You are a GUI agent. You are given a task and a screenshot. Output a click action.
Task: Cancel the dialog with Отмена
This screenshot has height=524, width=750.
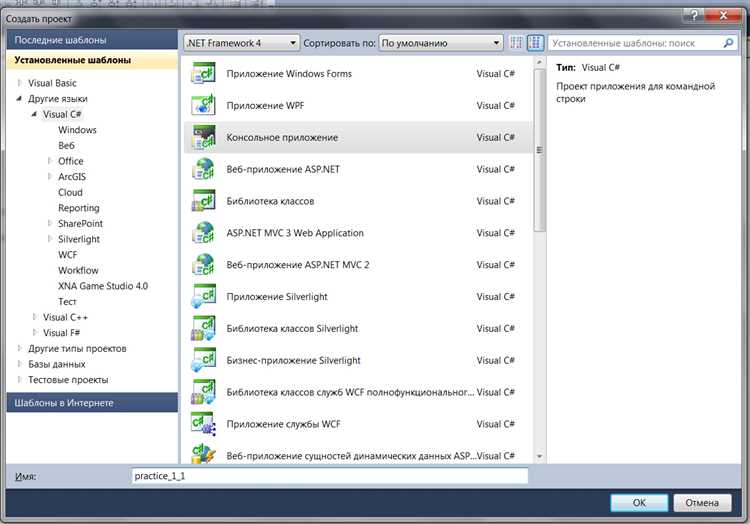(x=702, y=502)
